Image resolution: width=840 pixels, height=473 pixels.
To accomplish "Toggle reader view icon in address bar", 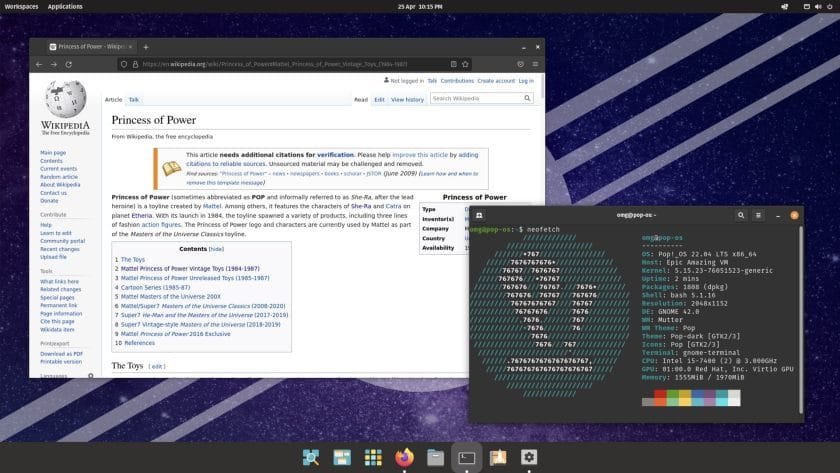I will click(x=453, y=64).
